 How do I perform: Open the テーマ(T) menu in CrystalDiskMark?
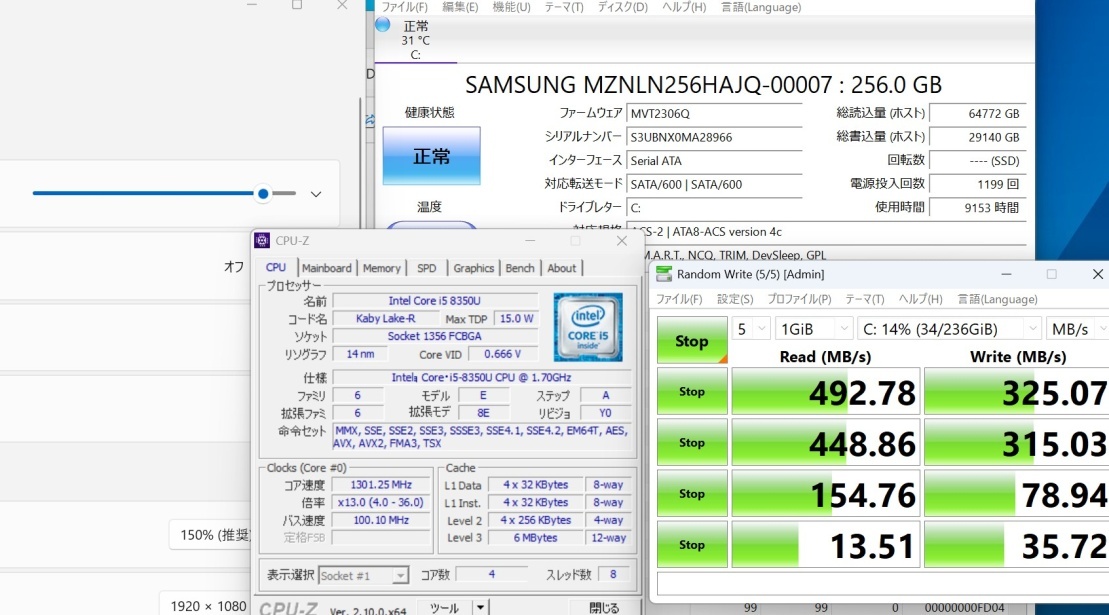coord(864,299)
